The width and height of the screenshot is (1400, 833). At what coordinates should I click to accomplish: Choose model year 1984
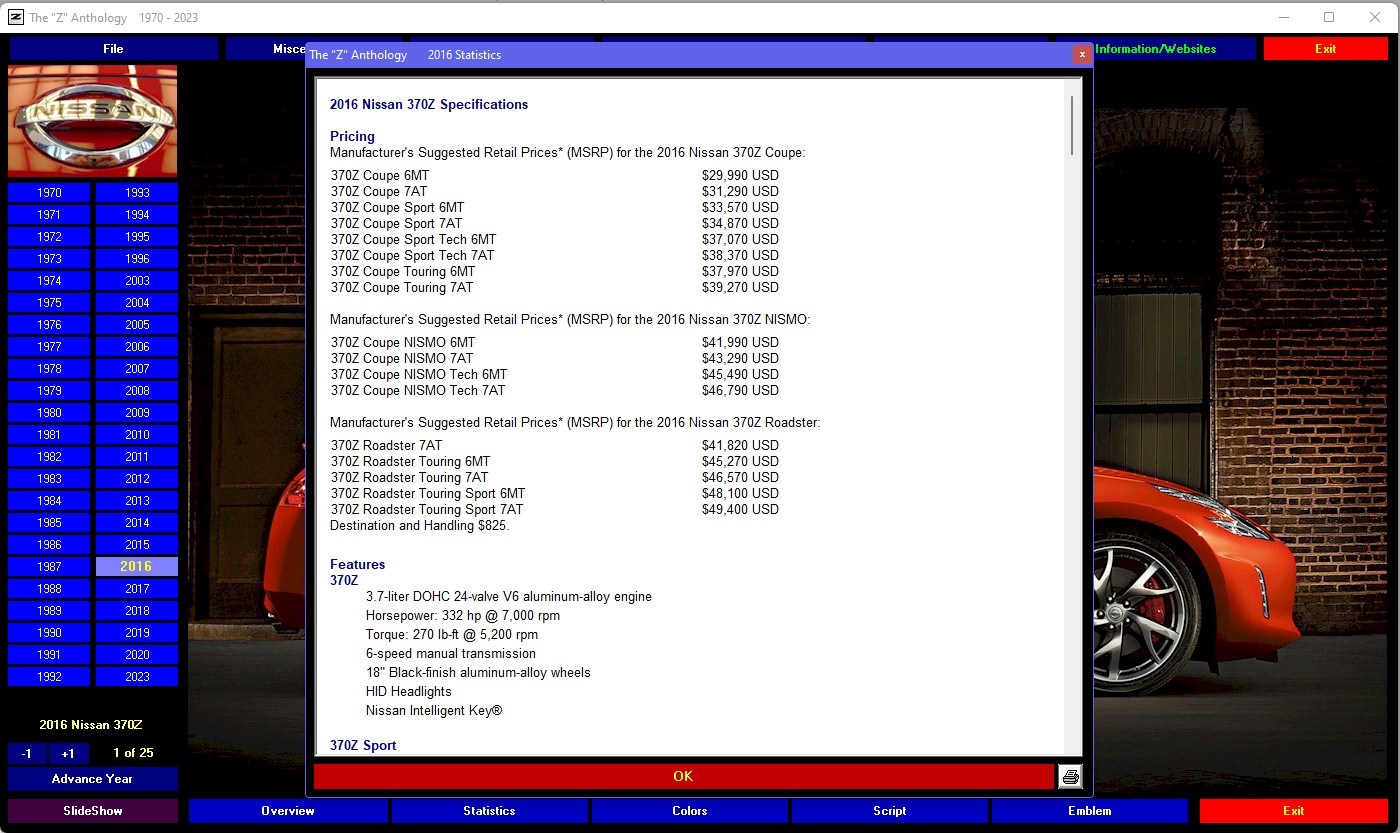[x=49, y=501]
